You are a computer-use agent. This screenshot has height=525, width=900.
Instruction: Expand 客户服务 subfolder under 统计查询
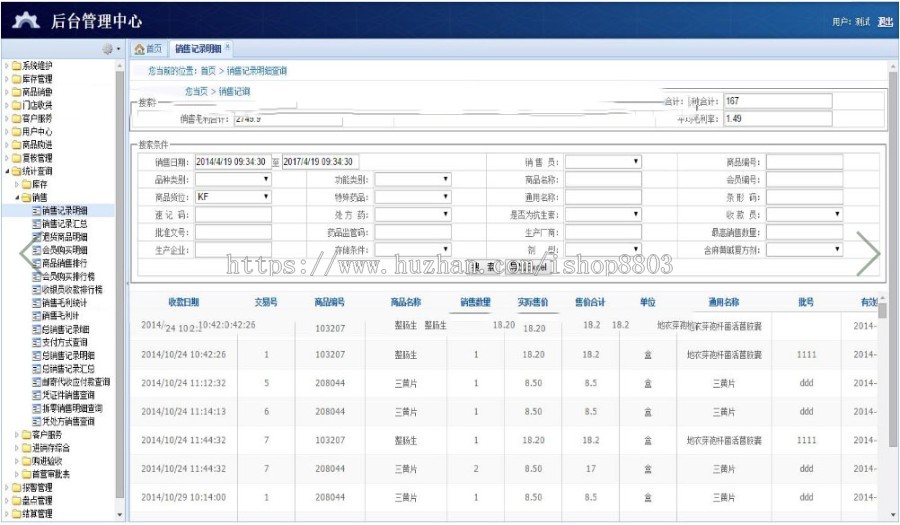[17, 435]
